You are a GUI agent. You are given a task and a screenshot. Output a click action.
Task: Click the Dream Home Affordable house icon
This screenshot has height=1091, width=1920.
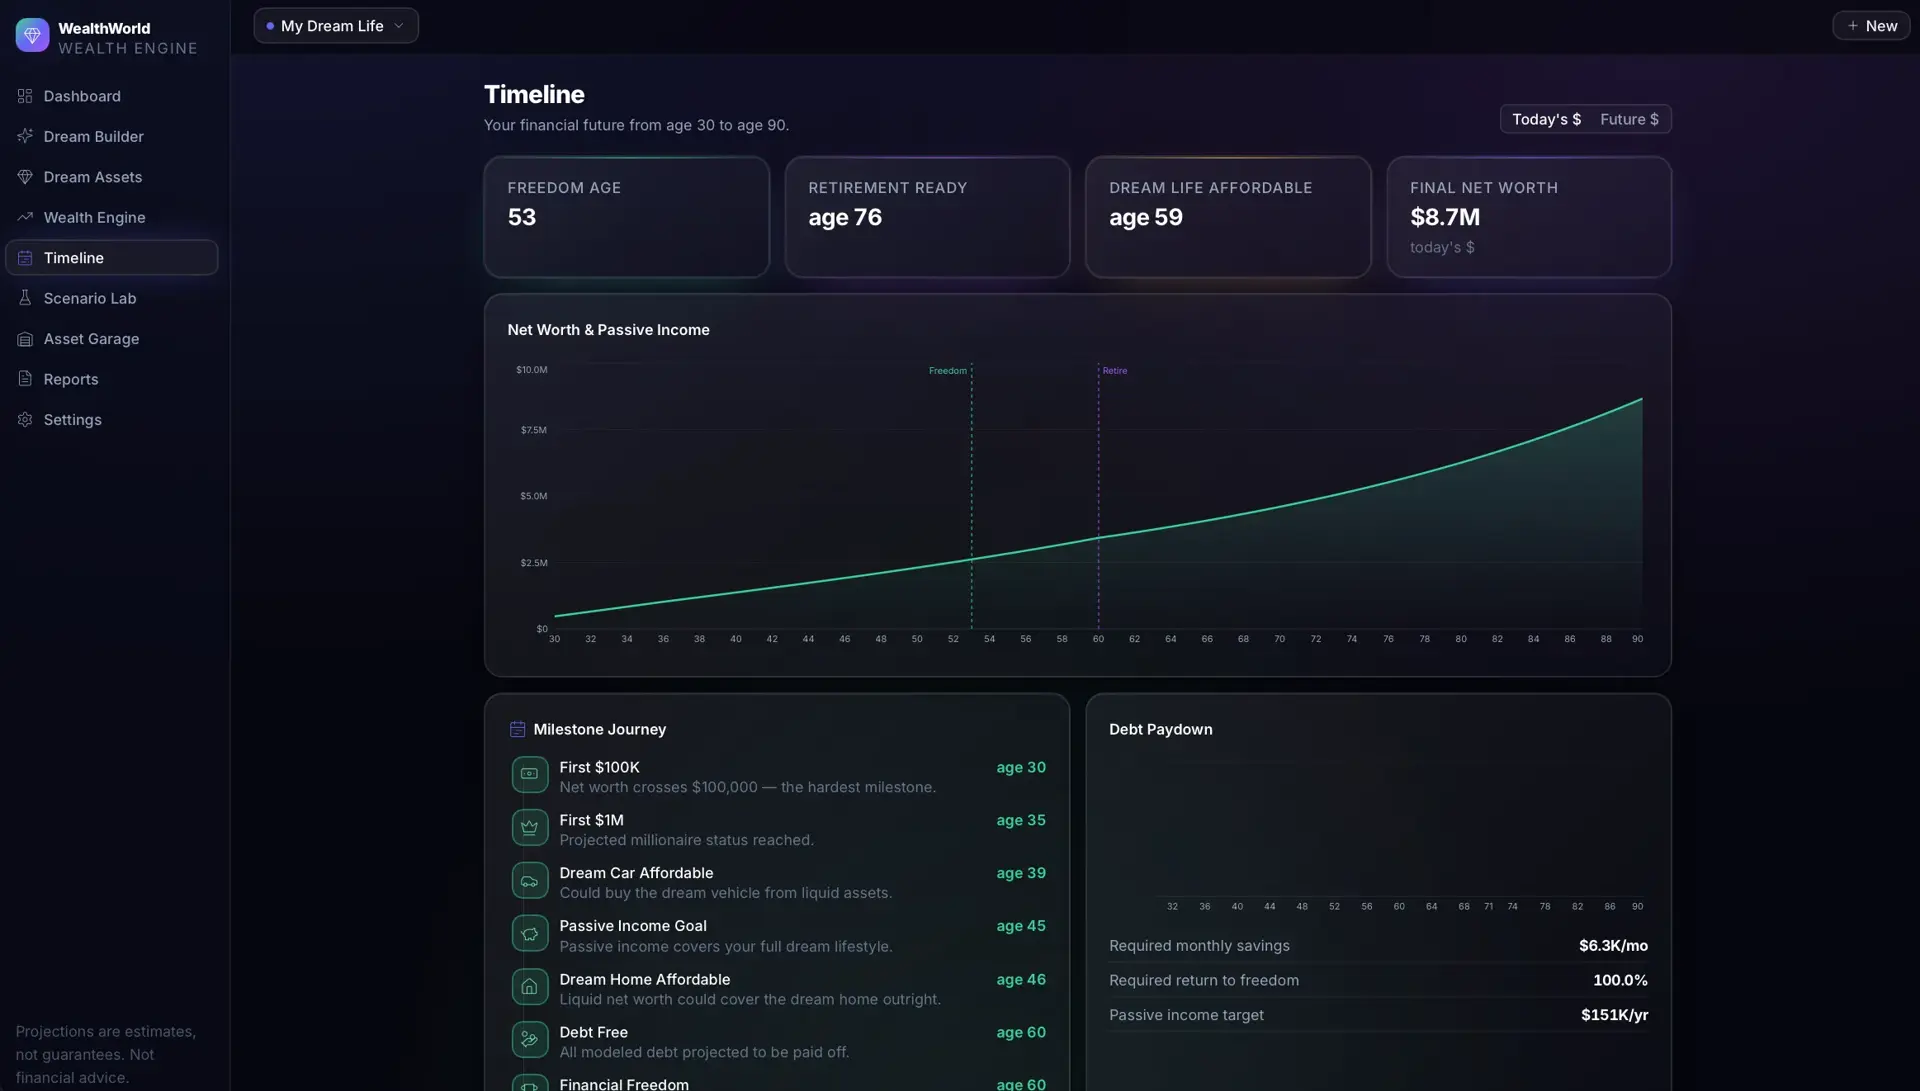(530, 987)
